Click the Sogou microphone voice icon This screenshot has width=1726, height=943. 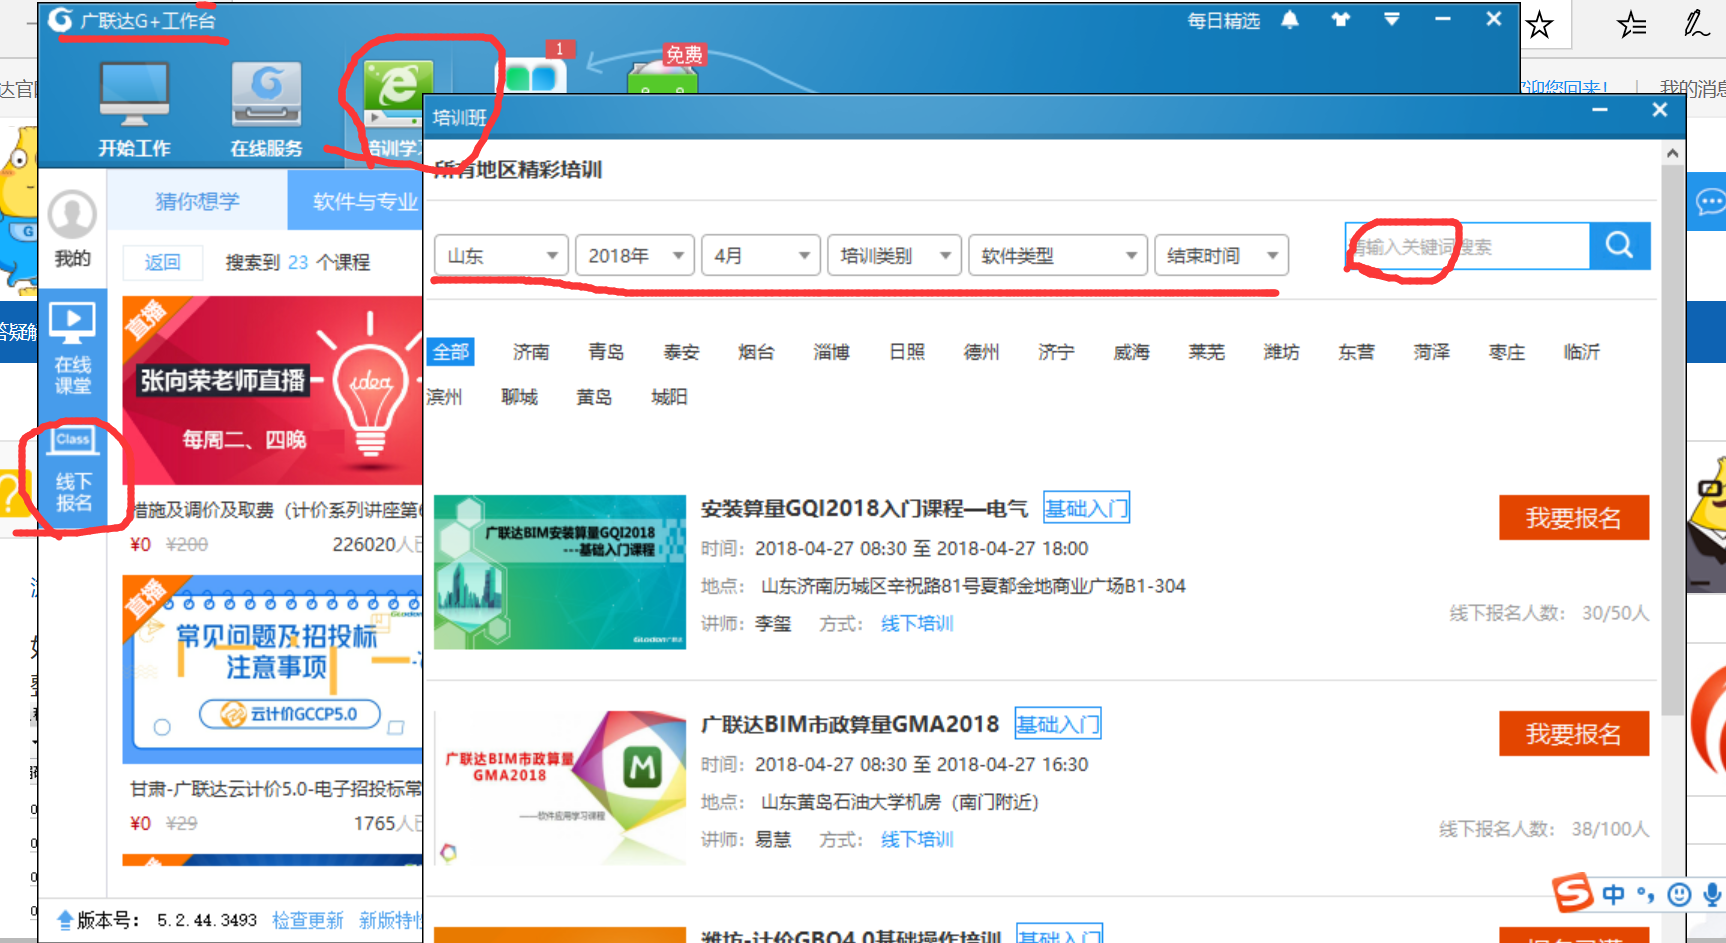coord(1712,894)
